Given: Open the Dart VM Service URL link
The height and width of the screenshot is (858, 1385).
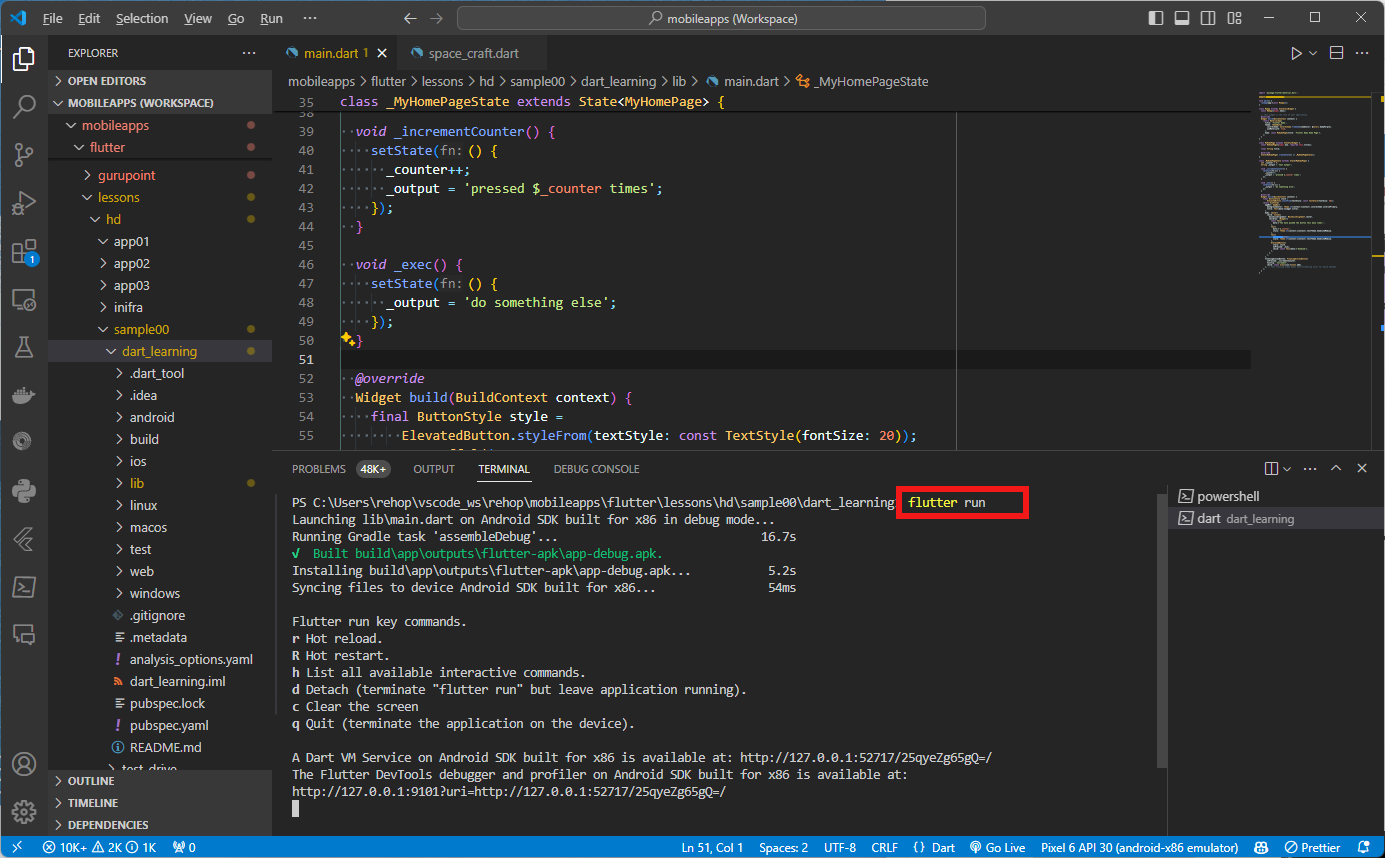Looking at the screenshot, I should point(865,757).
